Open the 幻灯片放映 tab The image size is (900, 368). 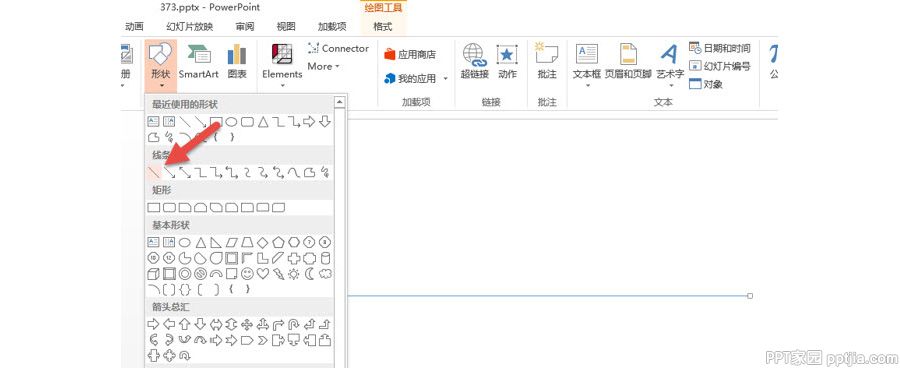tap(189, 26)
